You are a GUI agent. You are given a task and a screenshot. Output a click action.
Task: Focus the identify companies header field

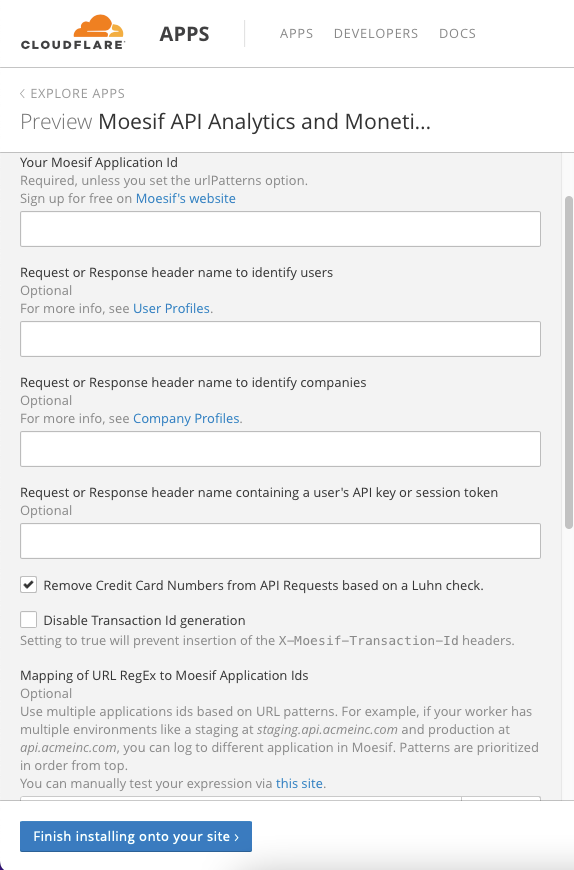[280, 449]
